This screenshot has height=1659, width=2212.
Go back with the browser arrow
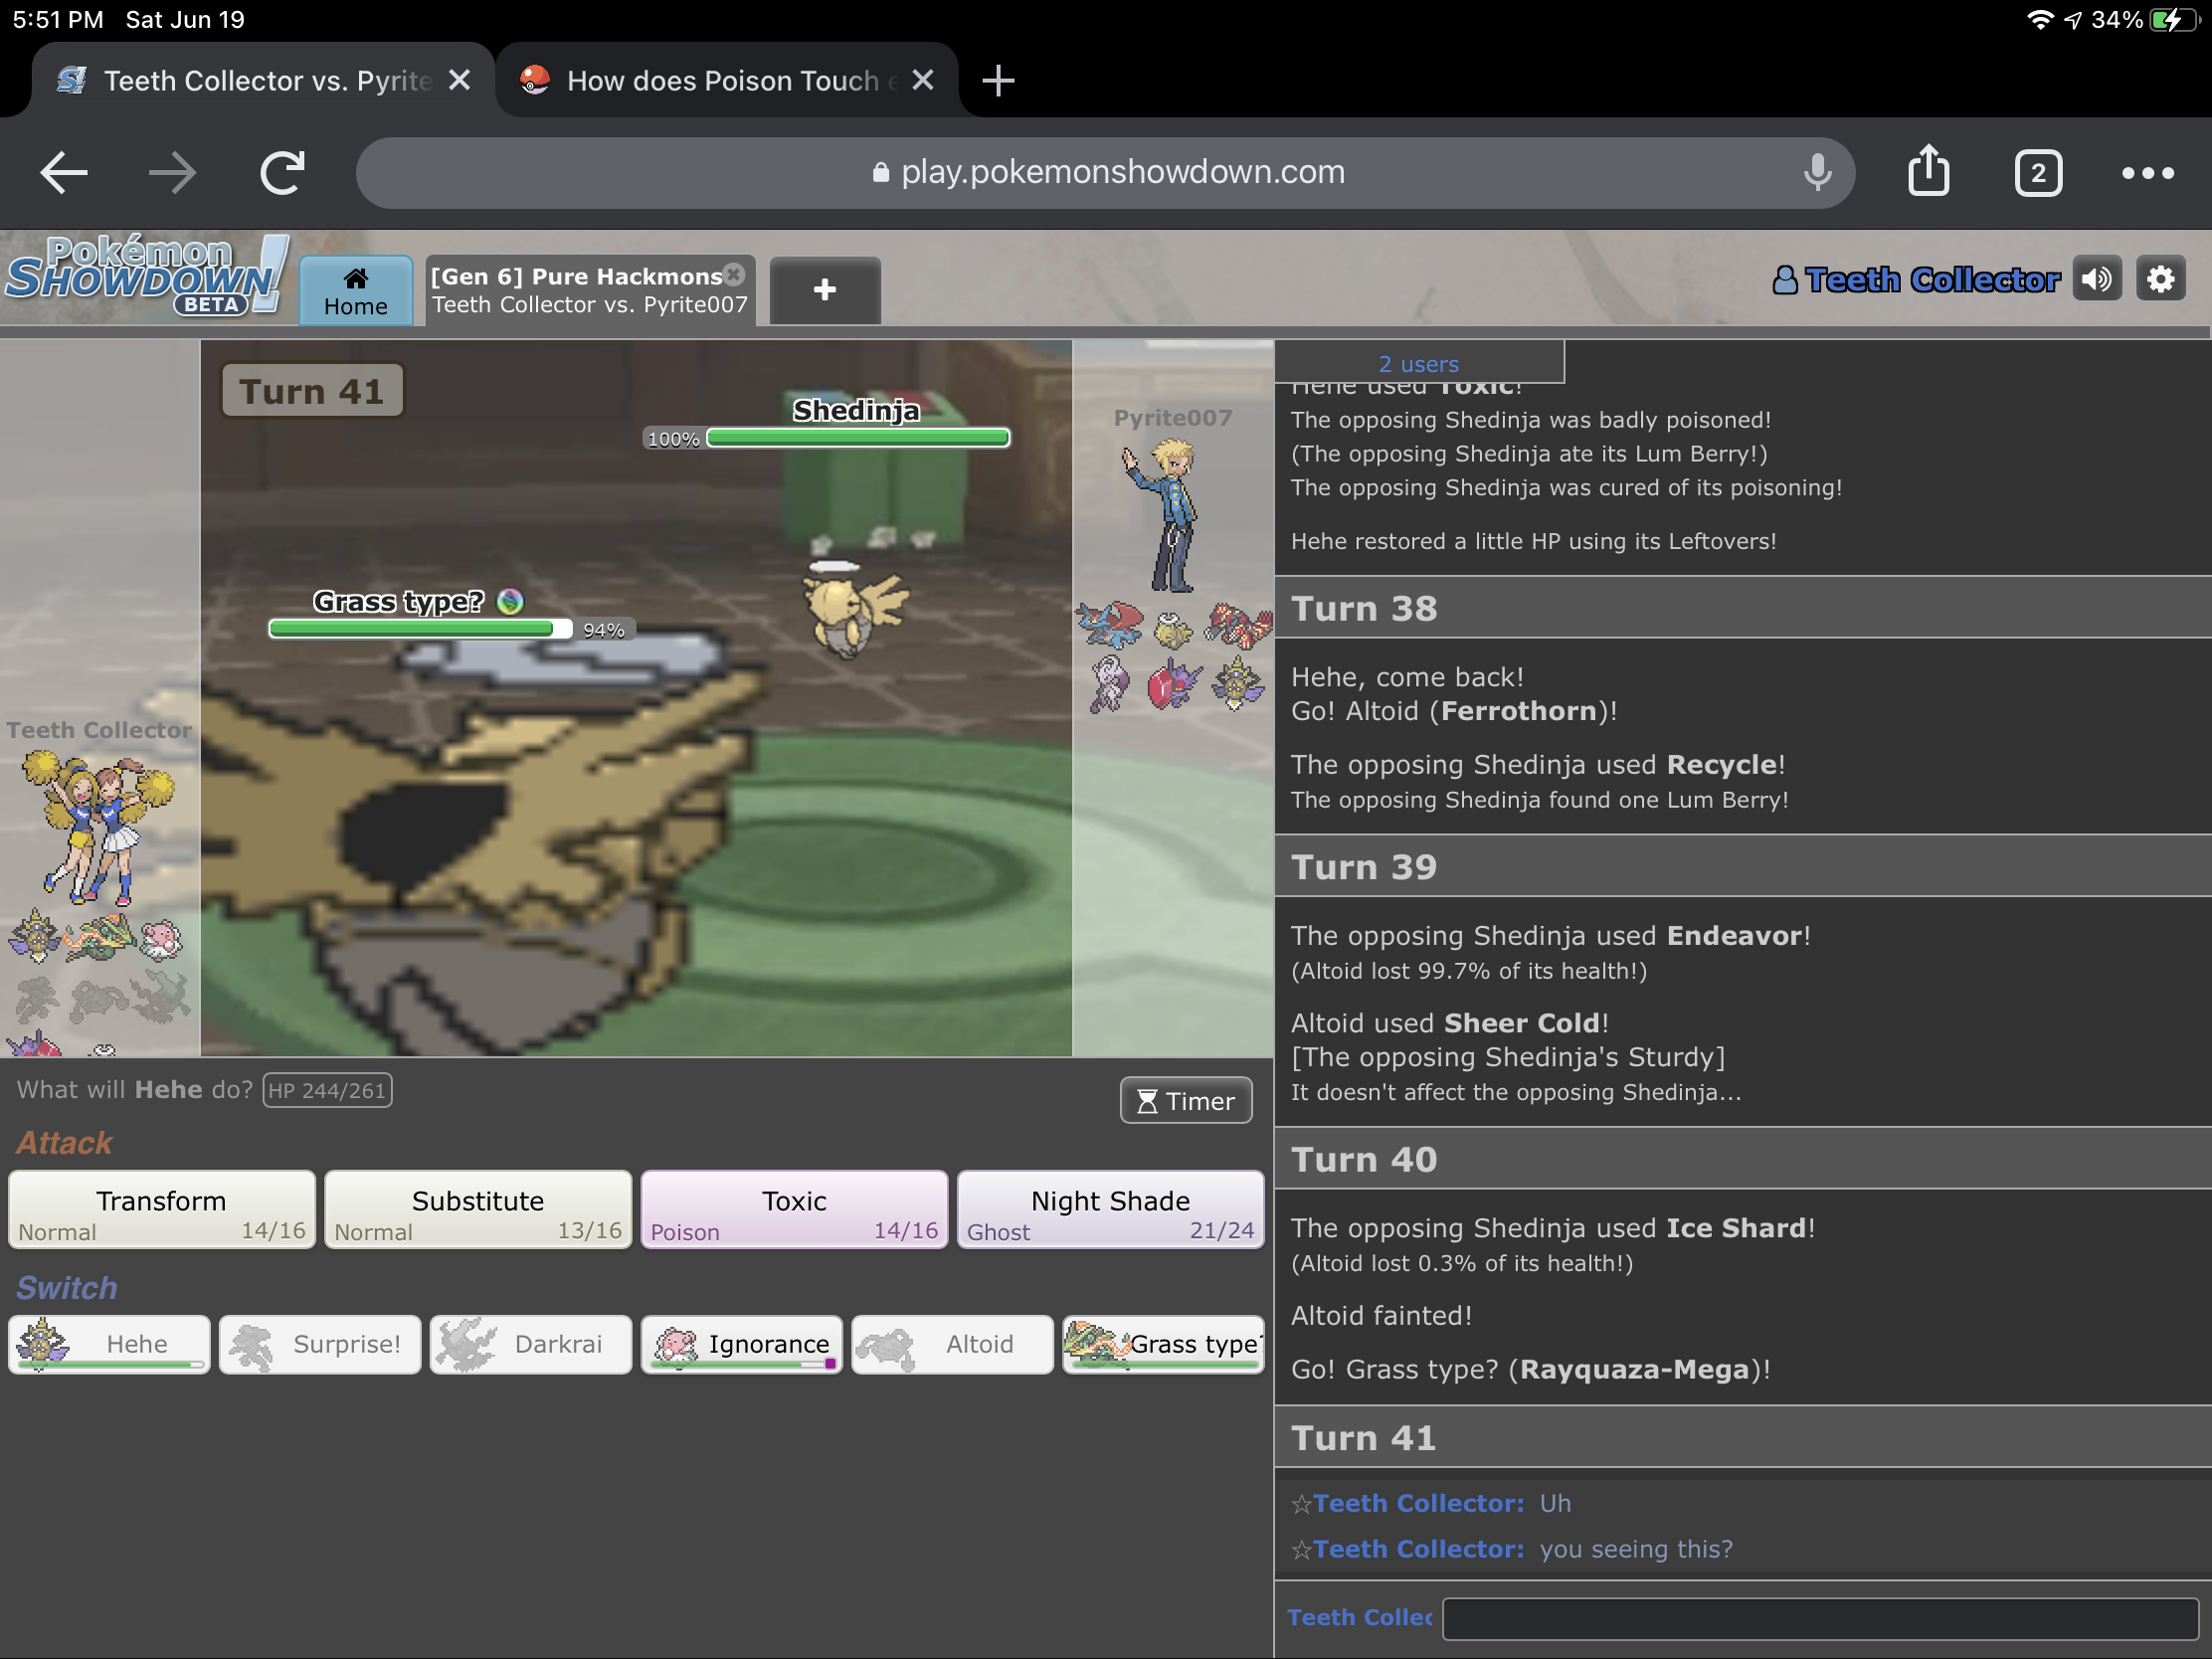pyautogui.click(x=64, y=172)
